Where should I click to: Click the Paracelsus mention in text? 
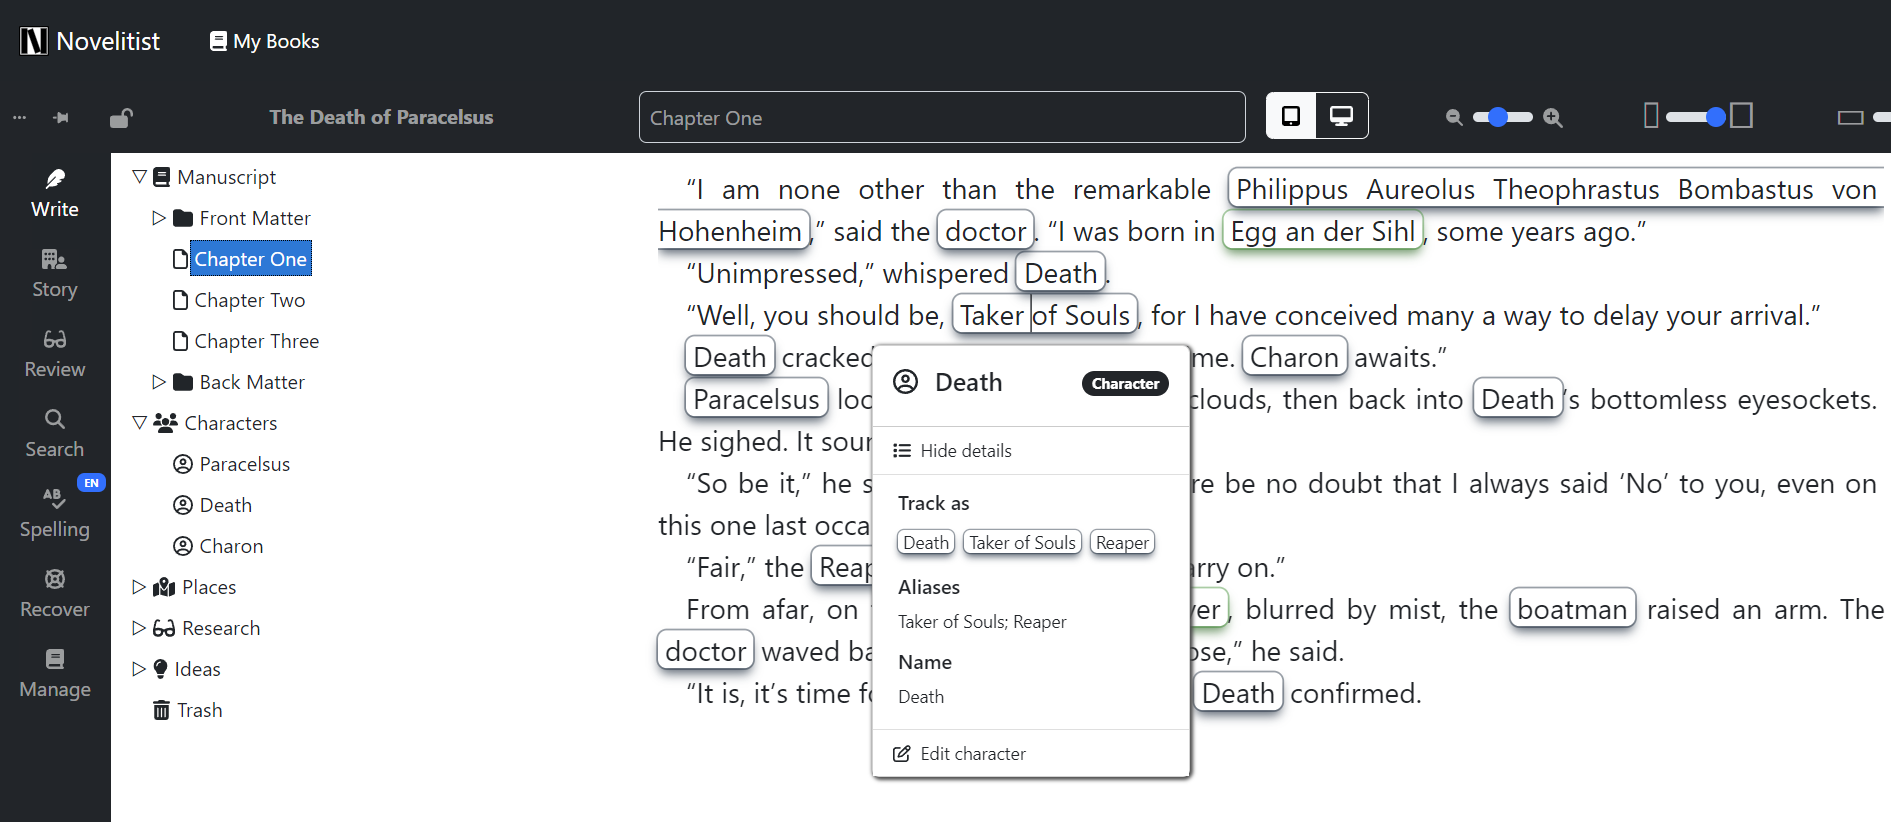pyautogui.click(x=756, y=400)
